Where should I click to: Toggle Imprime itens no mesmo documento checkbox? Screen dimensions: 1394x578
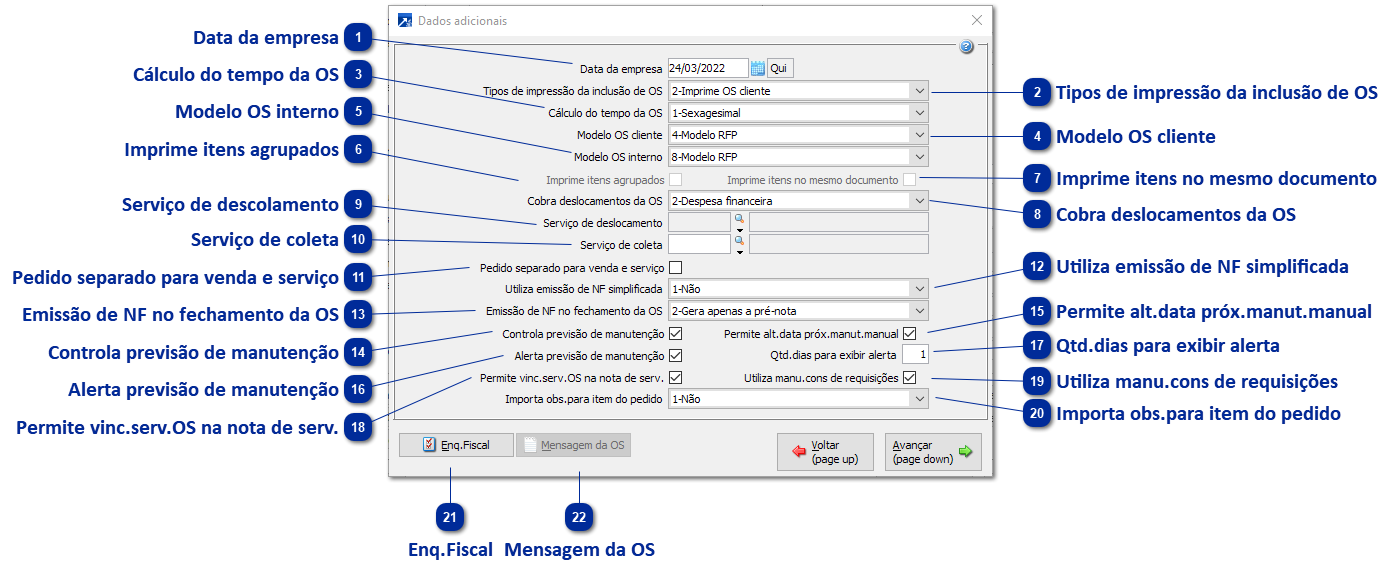[909, 180]
